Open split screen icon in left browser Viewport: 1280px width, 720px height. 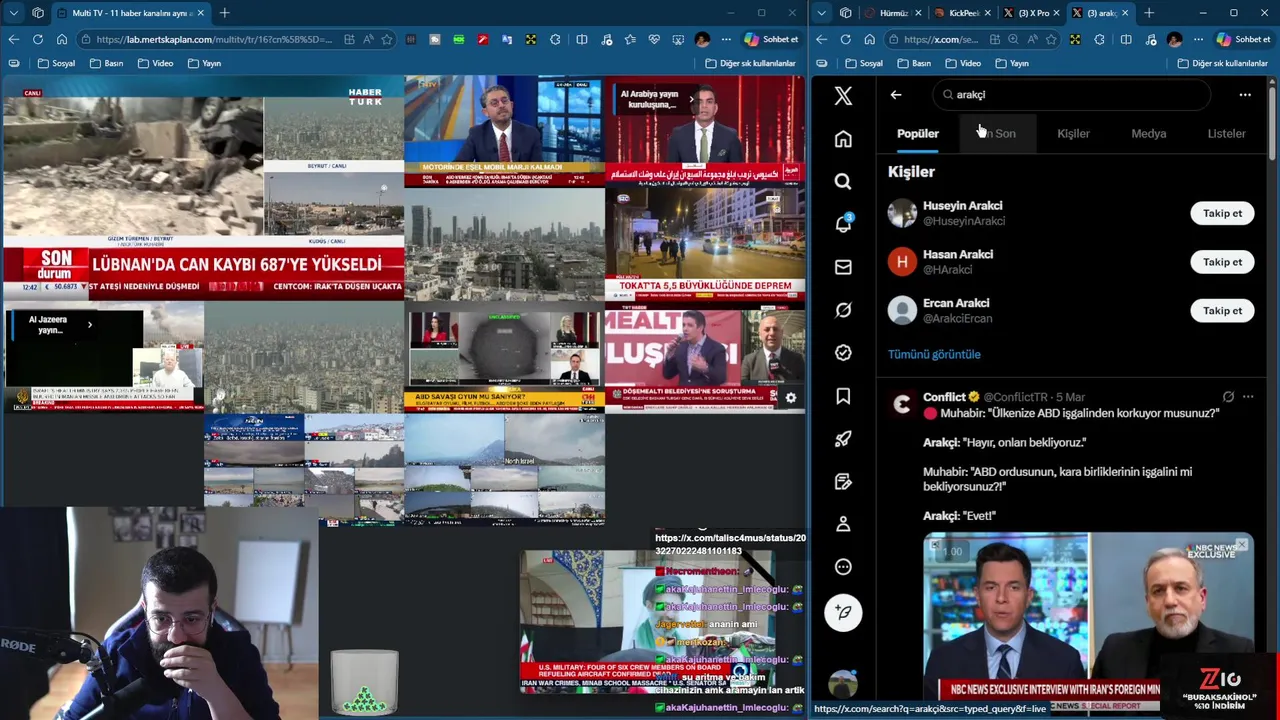tap(582, 39)
